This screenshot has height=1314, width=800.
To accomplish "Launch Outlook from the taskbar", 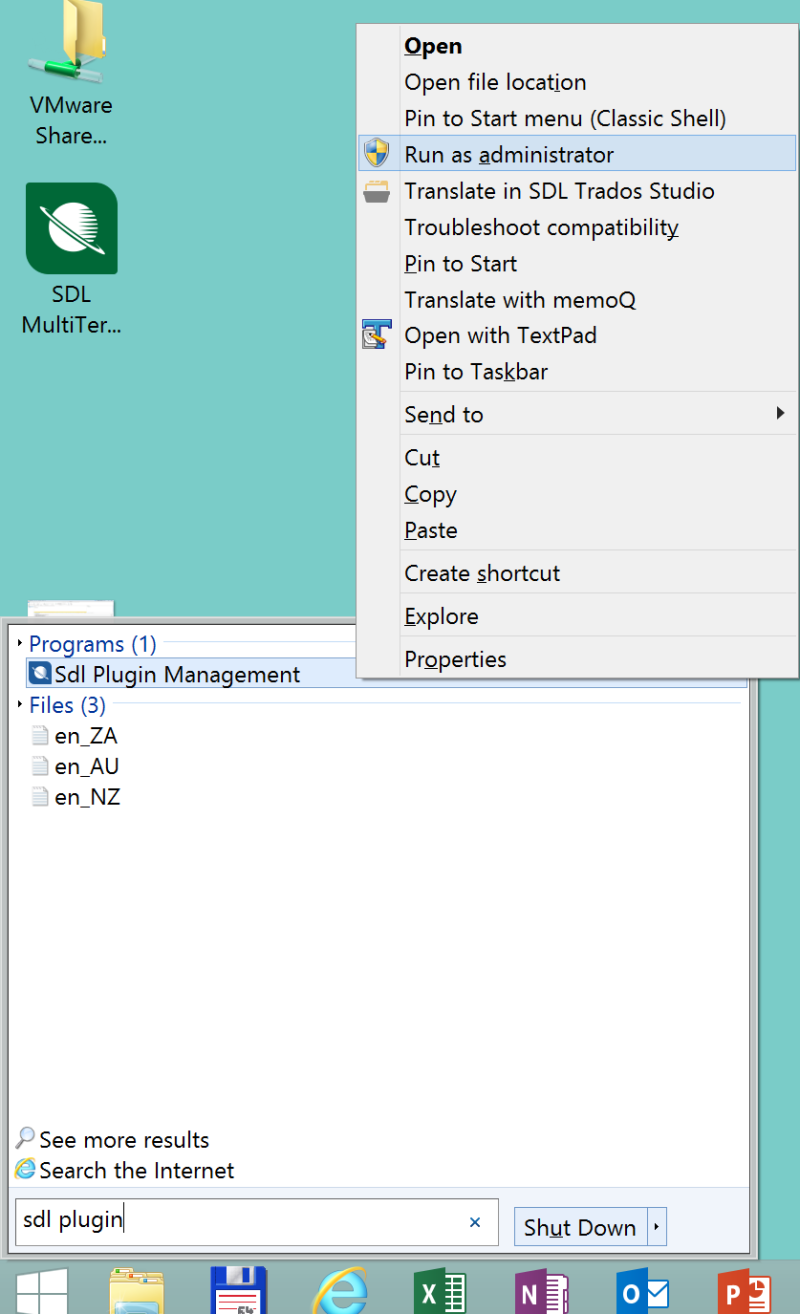I will [x=643, y=1293].
